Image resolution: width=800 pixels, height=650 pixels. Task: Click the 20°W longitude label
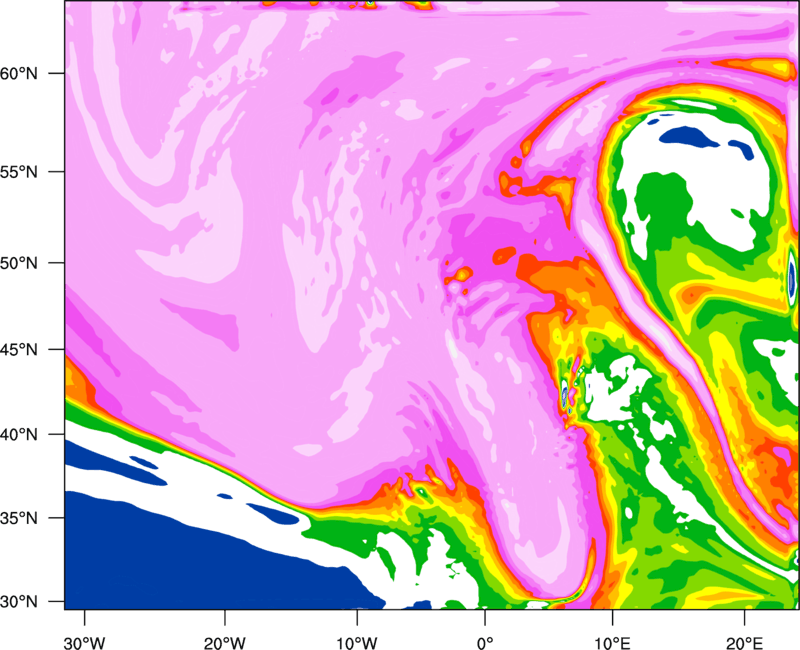[x=225, y=643]
